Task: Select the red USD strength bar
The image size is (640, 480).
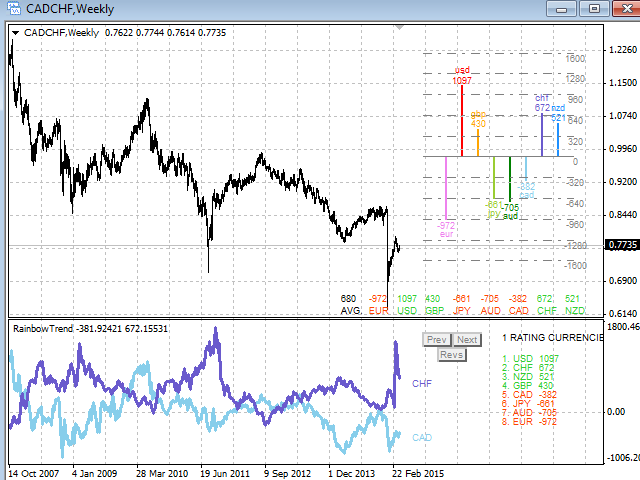Action: click(x=462, y=121)
